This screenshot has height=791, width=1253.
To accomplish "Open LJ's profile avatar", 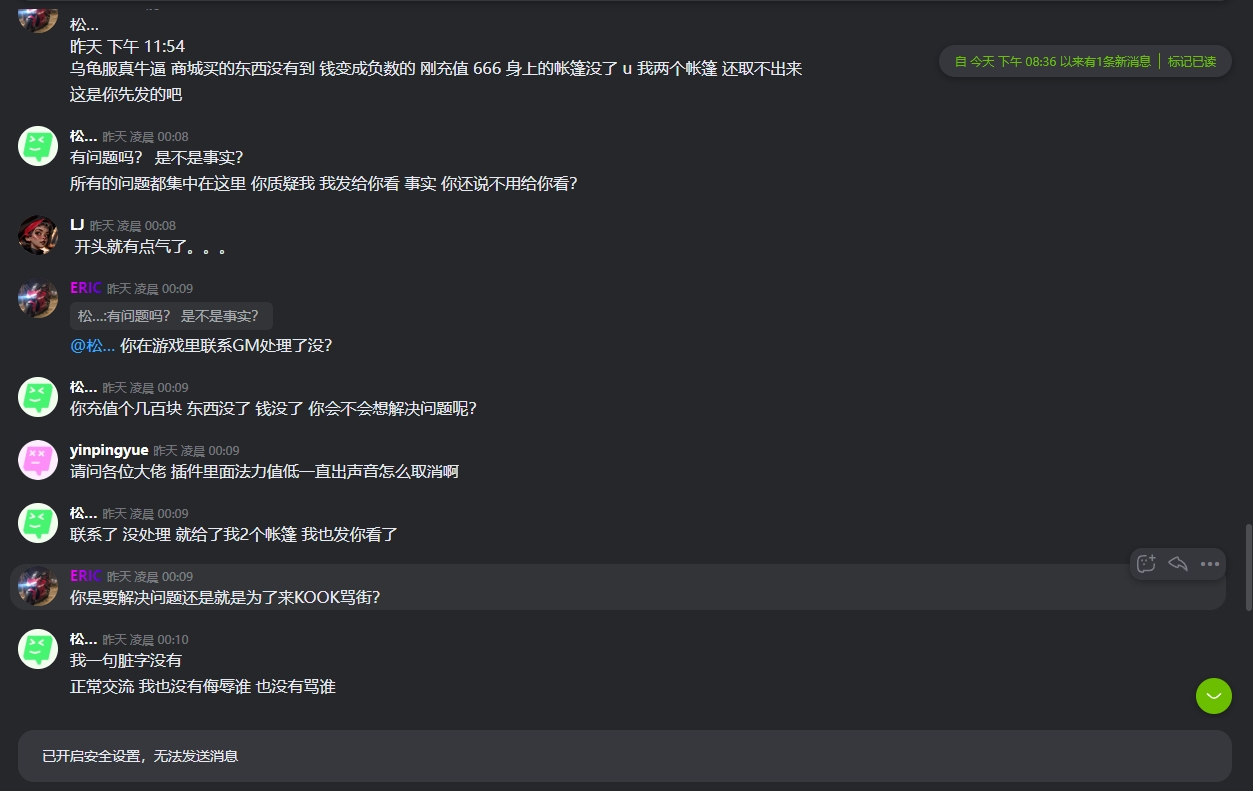I will coord(38,235).
